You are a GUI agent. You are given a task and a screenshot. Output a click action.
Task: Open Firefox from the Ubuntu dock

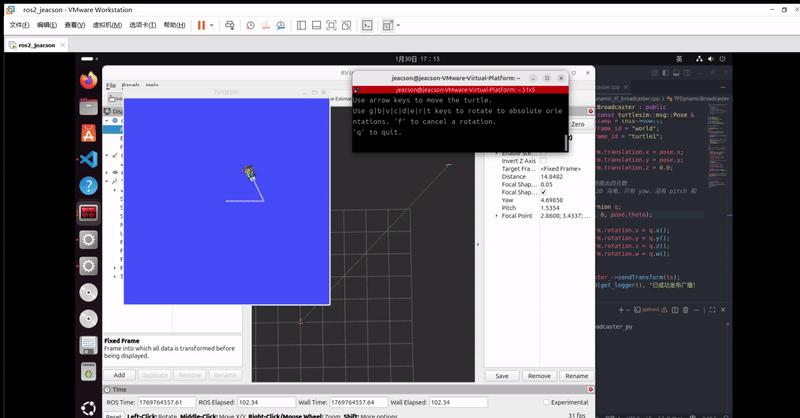[x=88, y=79]
